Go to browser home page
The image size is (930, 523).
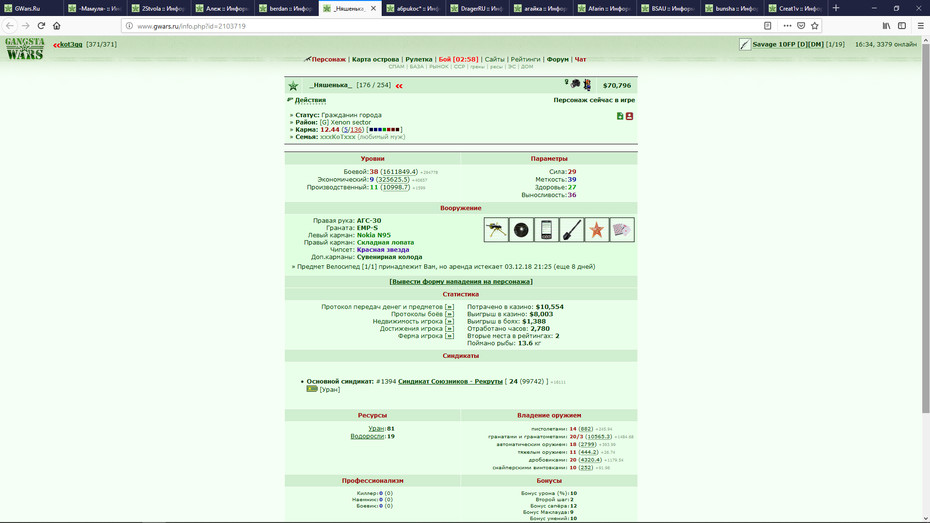57,25
